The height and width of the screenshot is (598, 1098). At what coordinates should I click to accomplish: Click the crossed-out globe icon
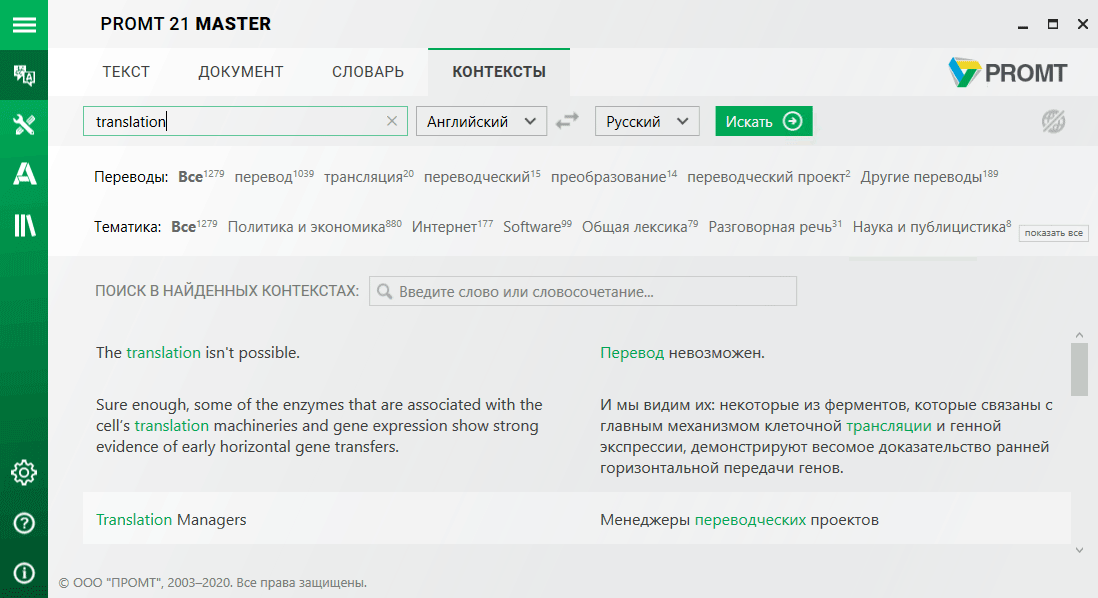[1053, 121]
